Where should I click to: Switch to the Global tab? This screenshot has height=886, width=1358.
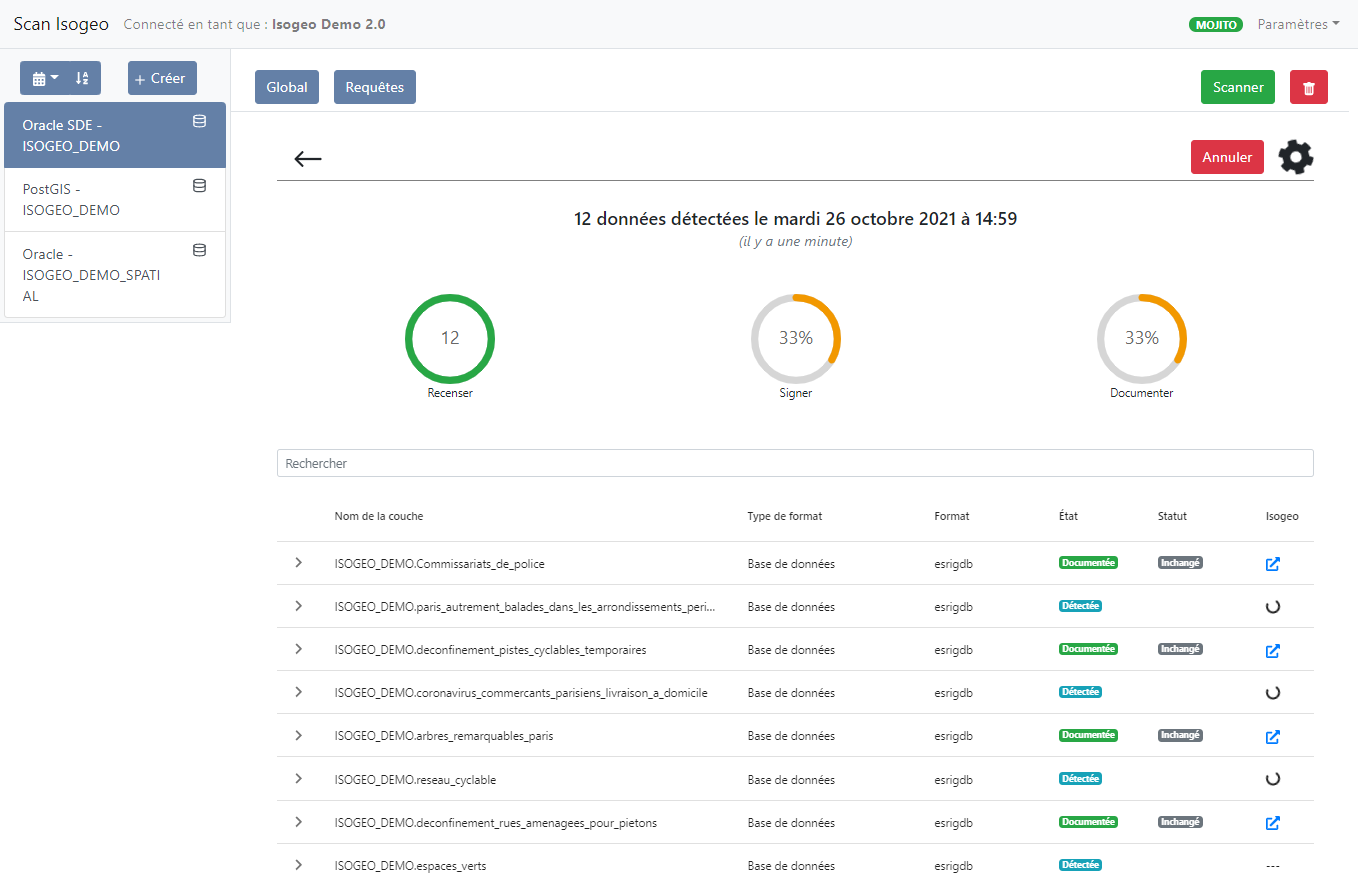point(287,87)
